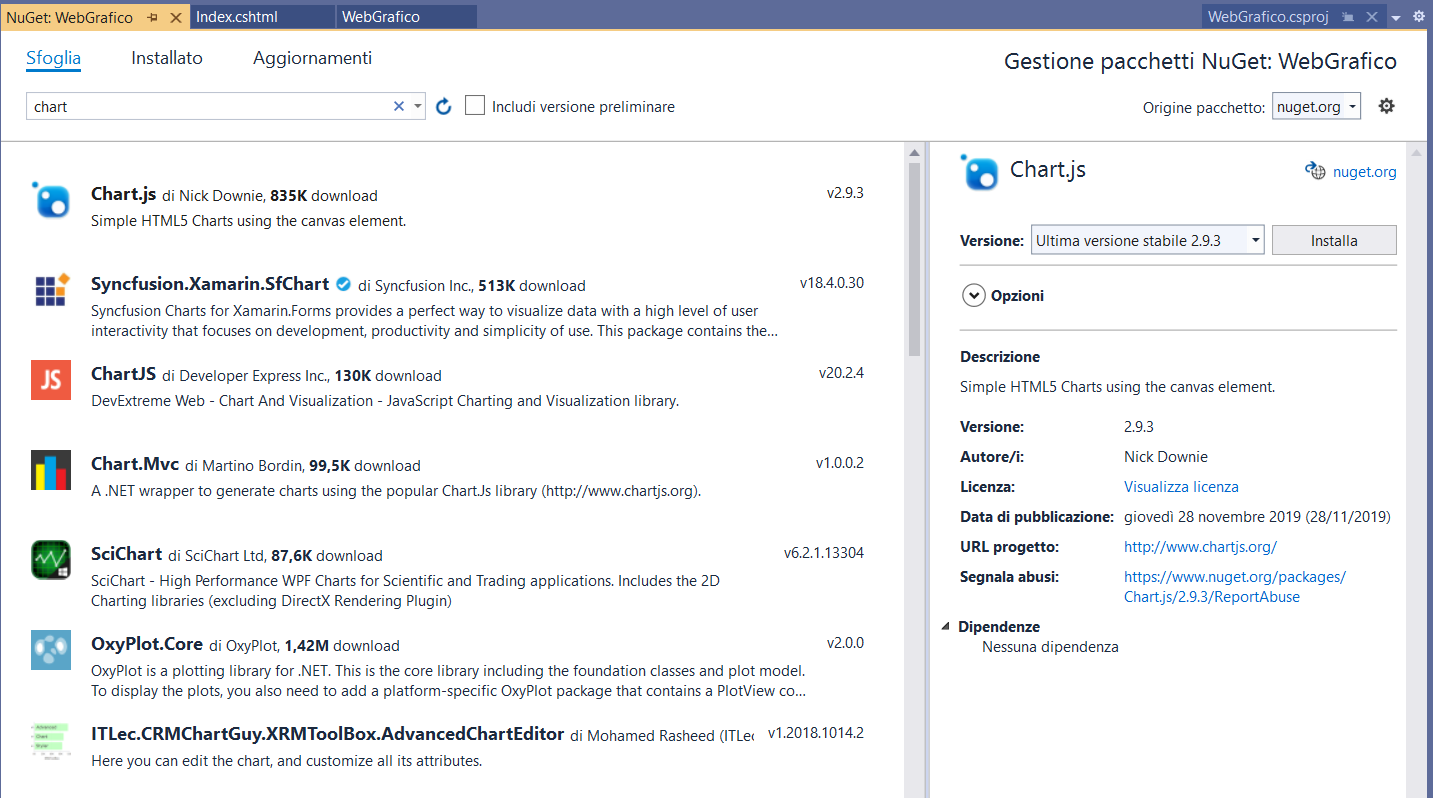Click the Chart.Mvc bar chart icon
The image size is (1433, 798).
point(51,470)
